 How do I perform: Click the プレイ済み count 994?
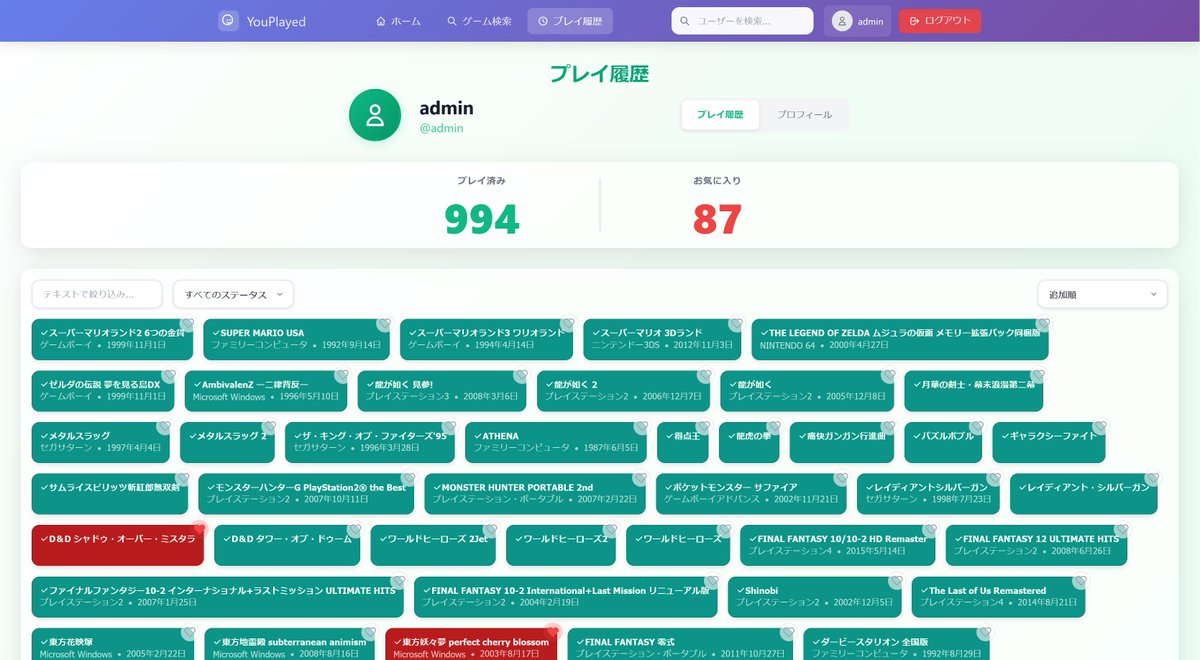481,219
